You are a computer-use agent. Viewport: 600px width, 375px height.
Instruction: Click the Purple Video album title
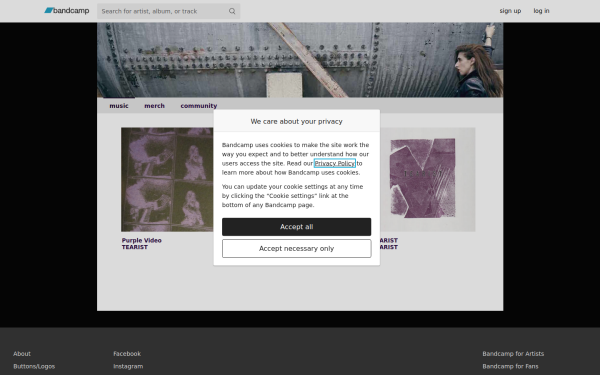click(142, 240)
